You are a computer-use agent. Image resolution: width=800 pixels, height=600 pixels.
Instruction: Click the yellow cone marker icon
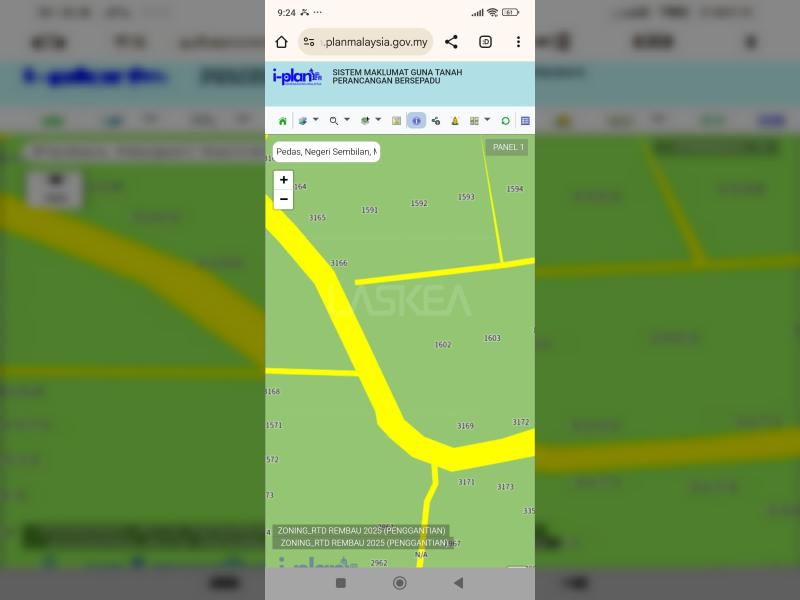pyautogui.click(x=454, y=121)
